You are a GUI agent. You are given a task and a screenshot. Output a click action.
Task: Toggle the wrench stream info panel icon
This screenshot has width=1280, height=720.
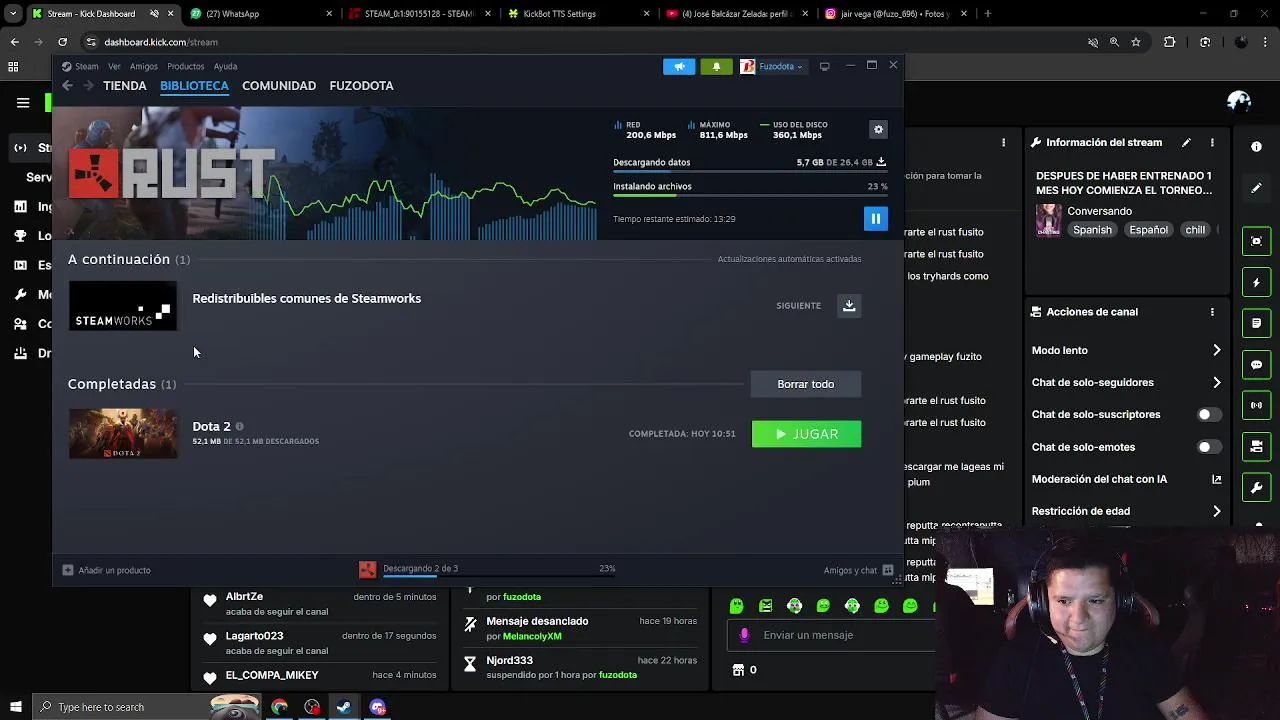(1257, 488)
